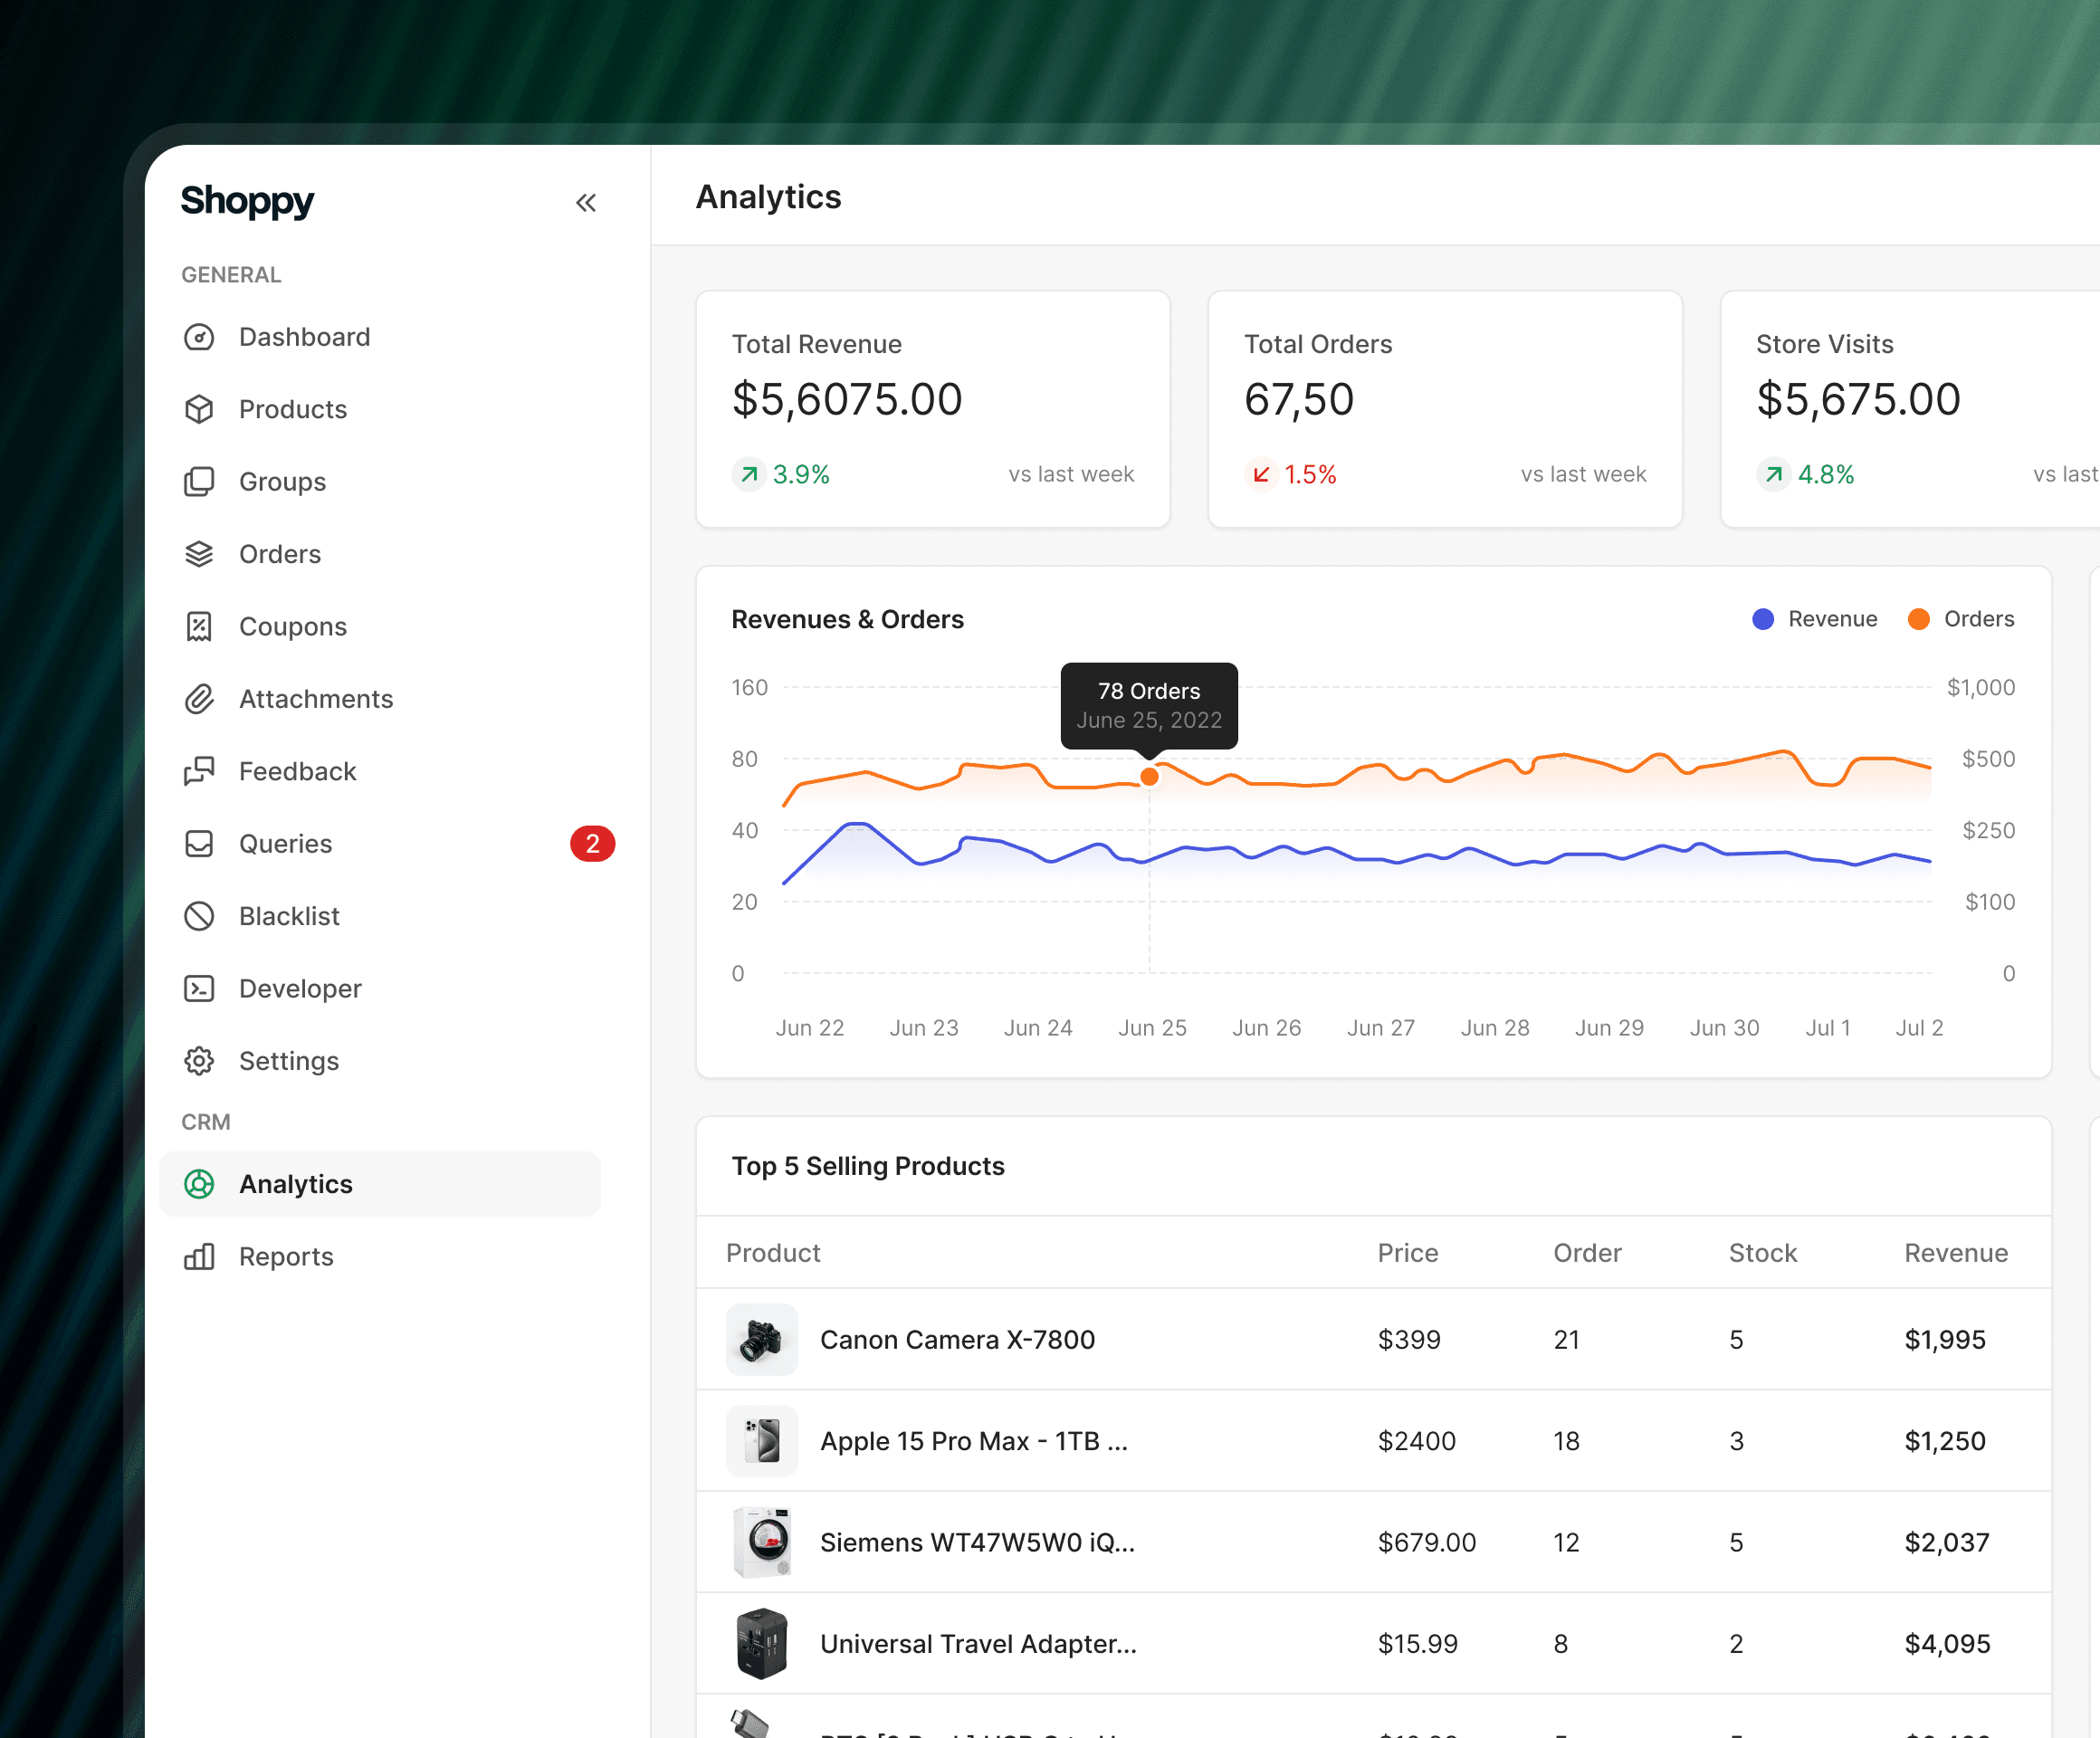Open the Canon Camera X-7800 product name
2100x1738 pixels.
[x=957, y=1340]
